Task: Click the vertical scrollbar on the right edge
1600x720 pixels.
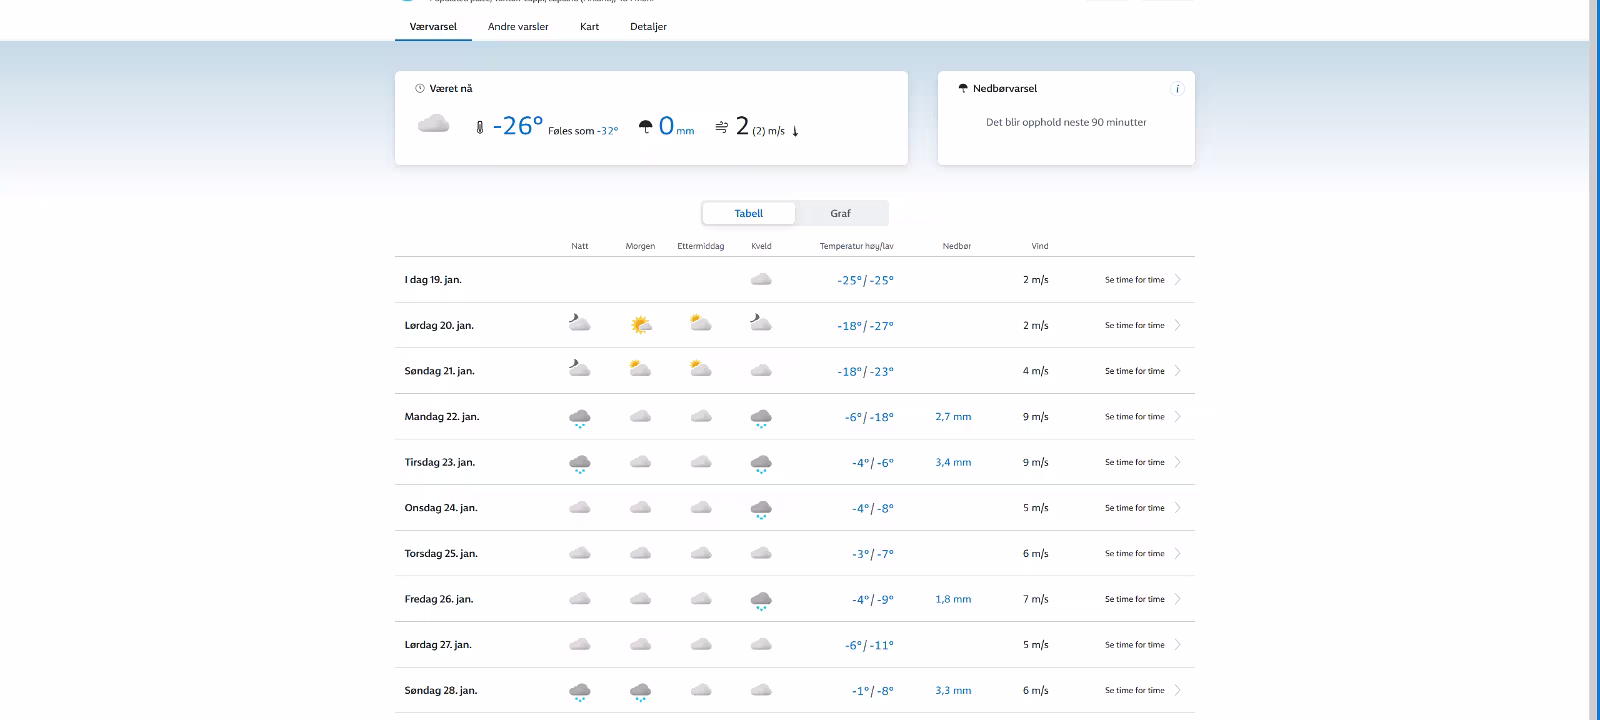Action: pos(1594,360)
